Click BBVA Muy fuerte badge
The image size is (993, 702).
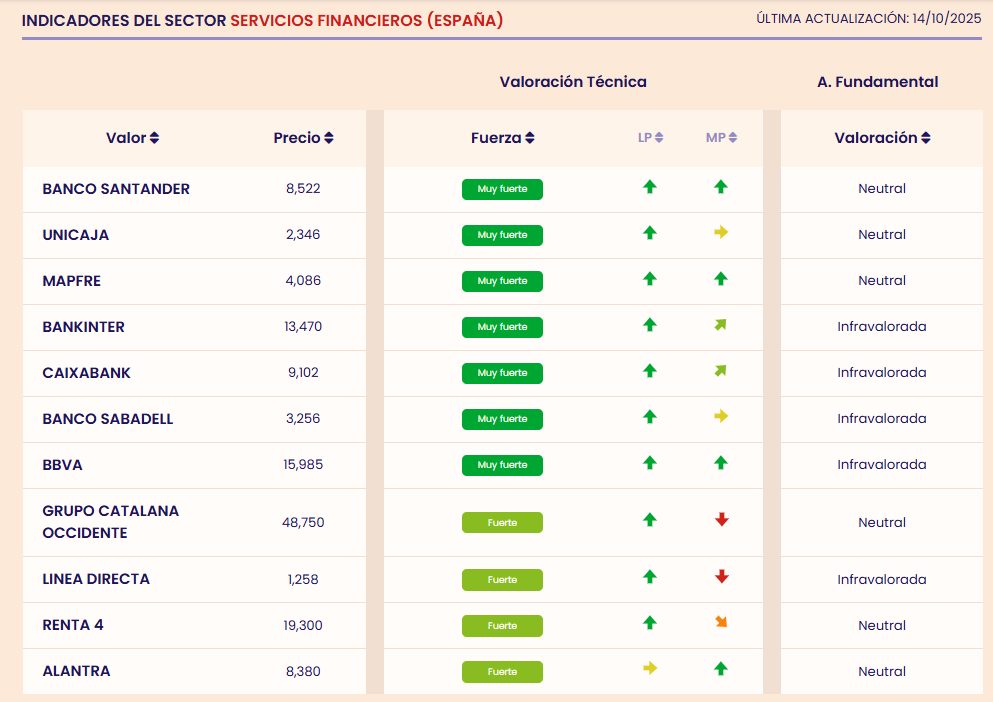coord(502,465)
